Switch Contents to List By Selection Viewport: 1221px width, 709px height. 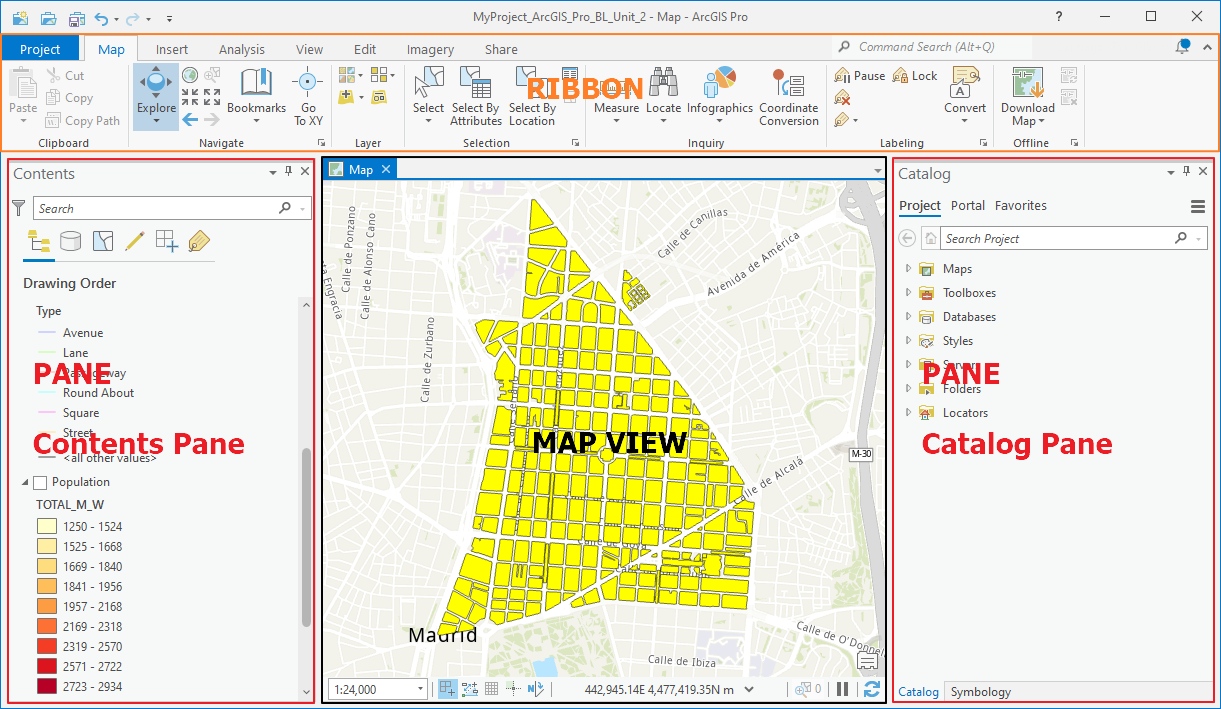[103, 240]
